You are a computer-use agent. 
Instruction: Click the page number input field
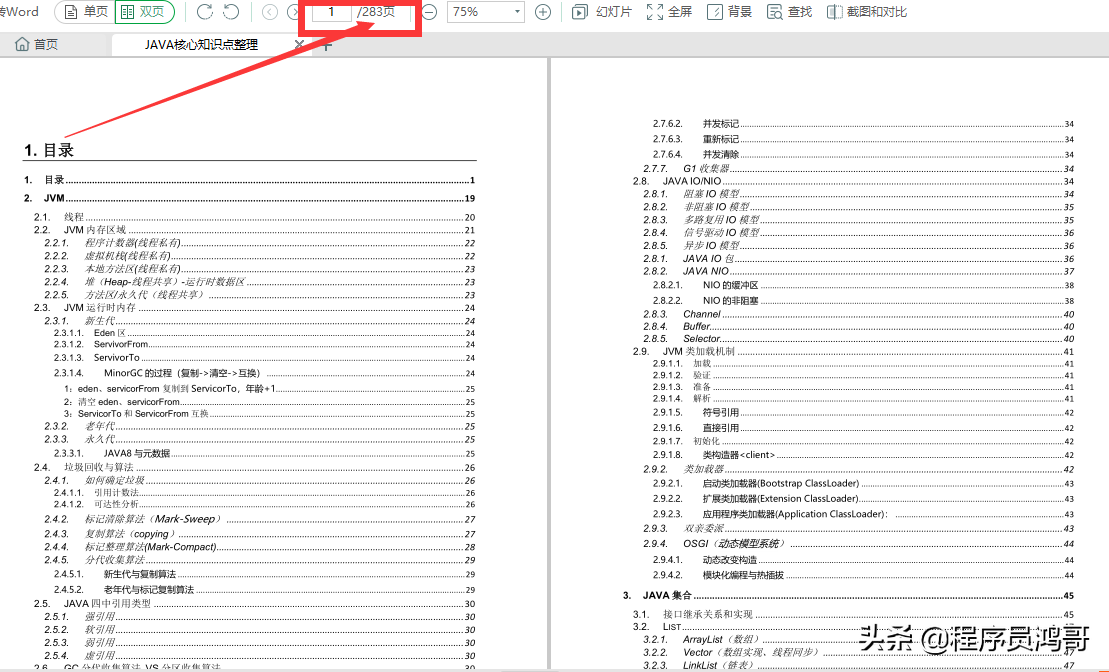coord(330,12)
